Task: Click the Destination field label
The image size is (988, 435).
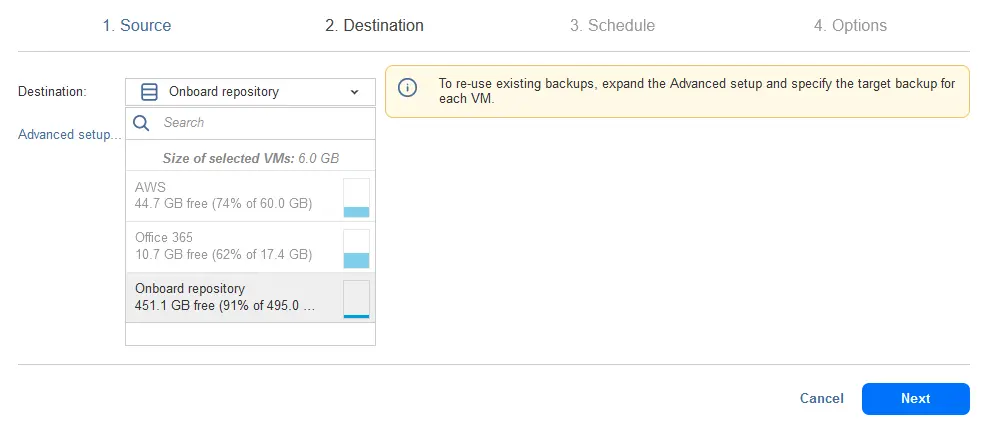Action: pos(52,92)
